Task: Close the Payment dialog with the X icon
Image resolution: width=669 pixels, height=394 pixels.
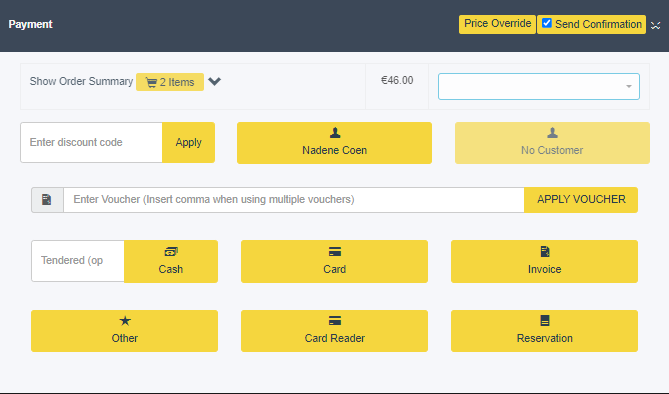Action: 655,26
